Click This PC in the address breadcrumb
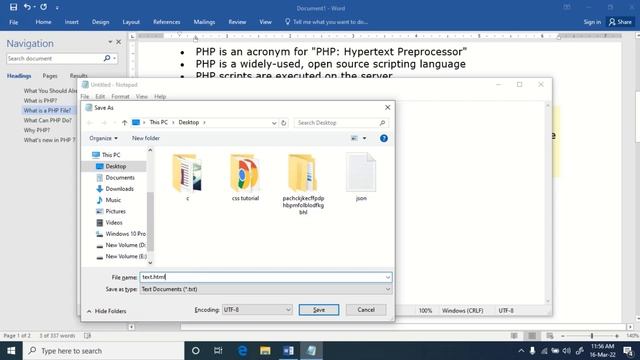This screenshot has height=360, width=640. click(158, 122)
